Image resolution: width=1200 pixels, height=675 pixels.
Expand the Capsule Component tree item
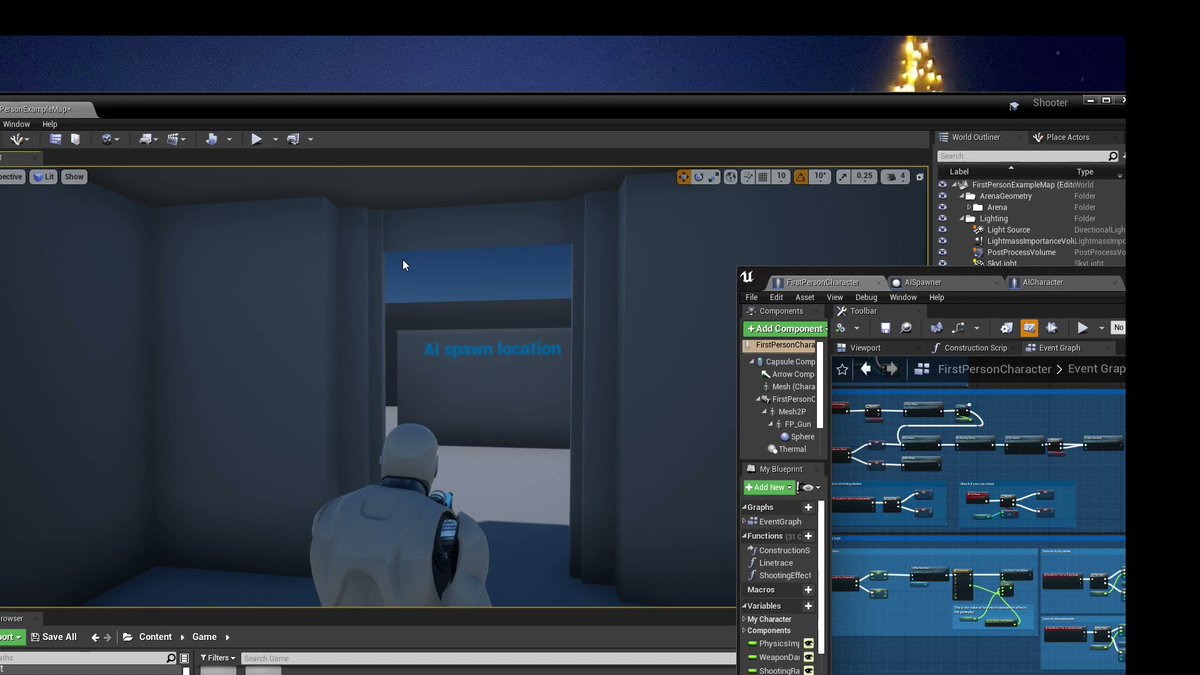[752, 361]
